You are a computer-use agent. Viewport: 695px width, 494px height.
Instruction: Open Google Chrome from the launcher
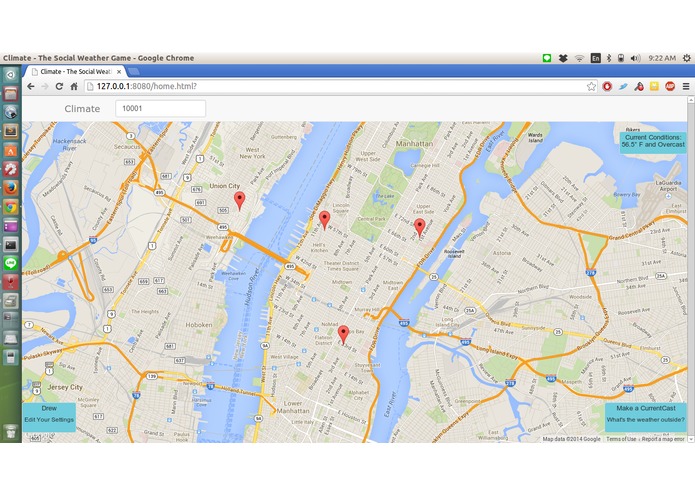(11, 207)
